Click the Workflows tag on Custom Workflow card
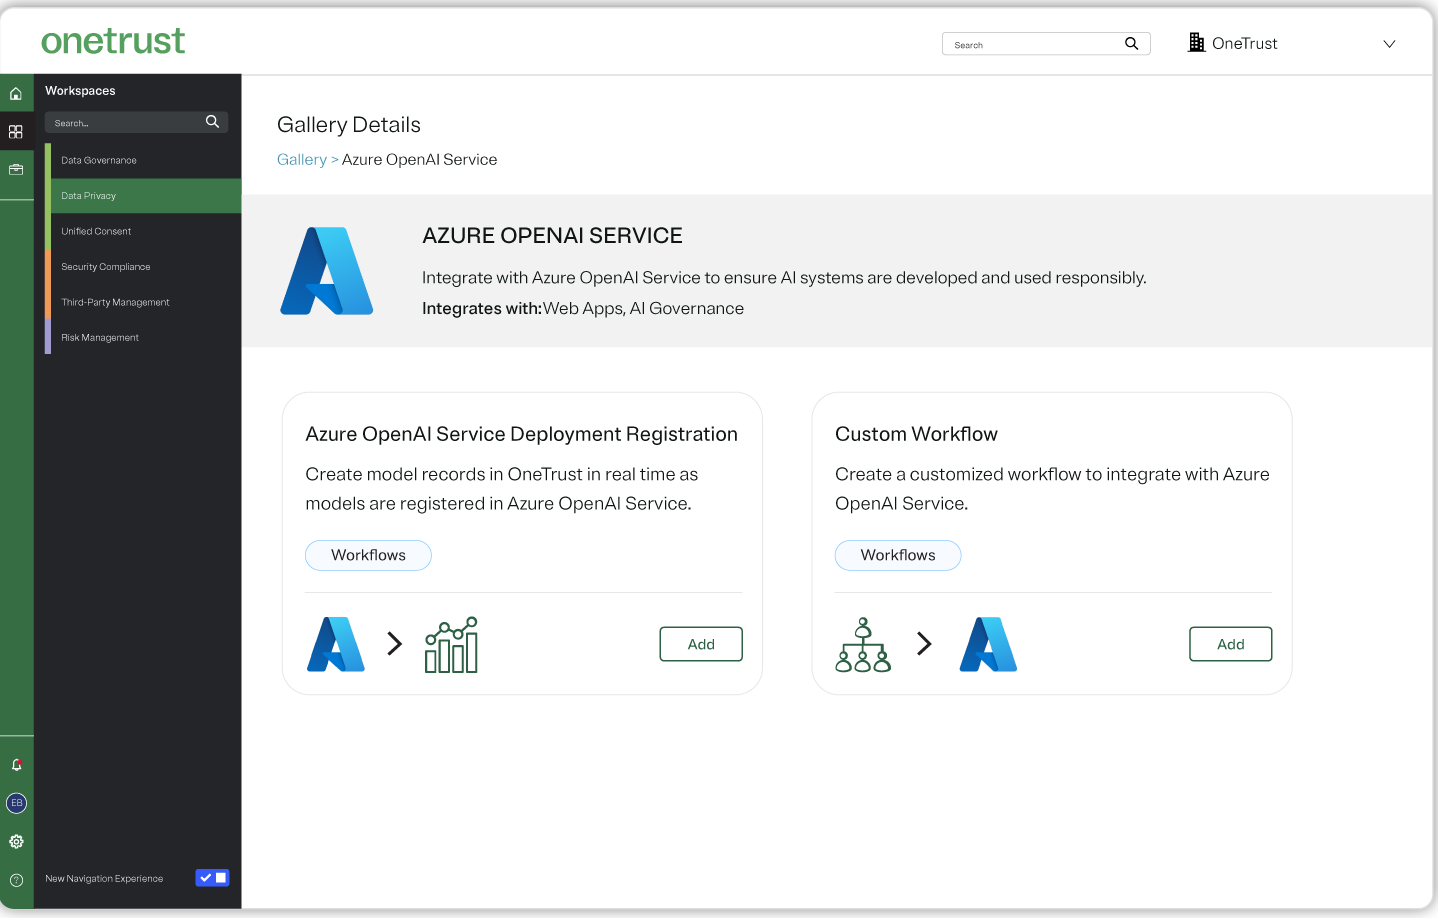Image resolution: width=1438 pixels, height=918 pixels. pos(897,555)
